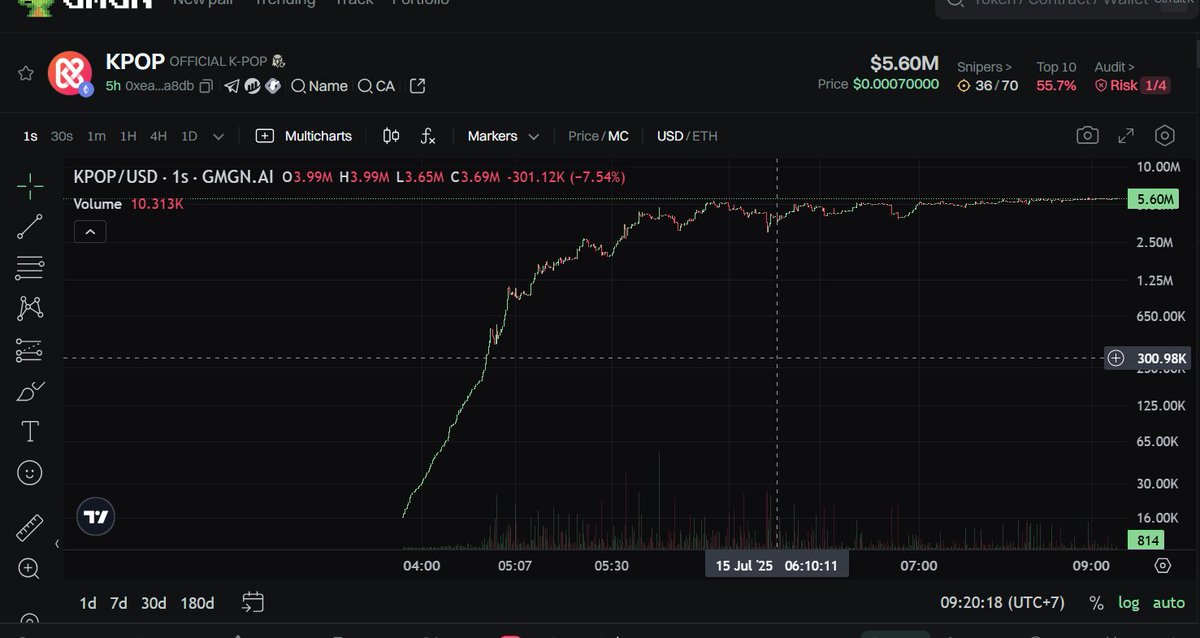The image size is (1200, 638).
Task: Select the zoom in tool
Action: coord(30,568)
